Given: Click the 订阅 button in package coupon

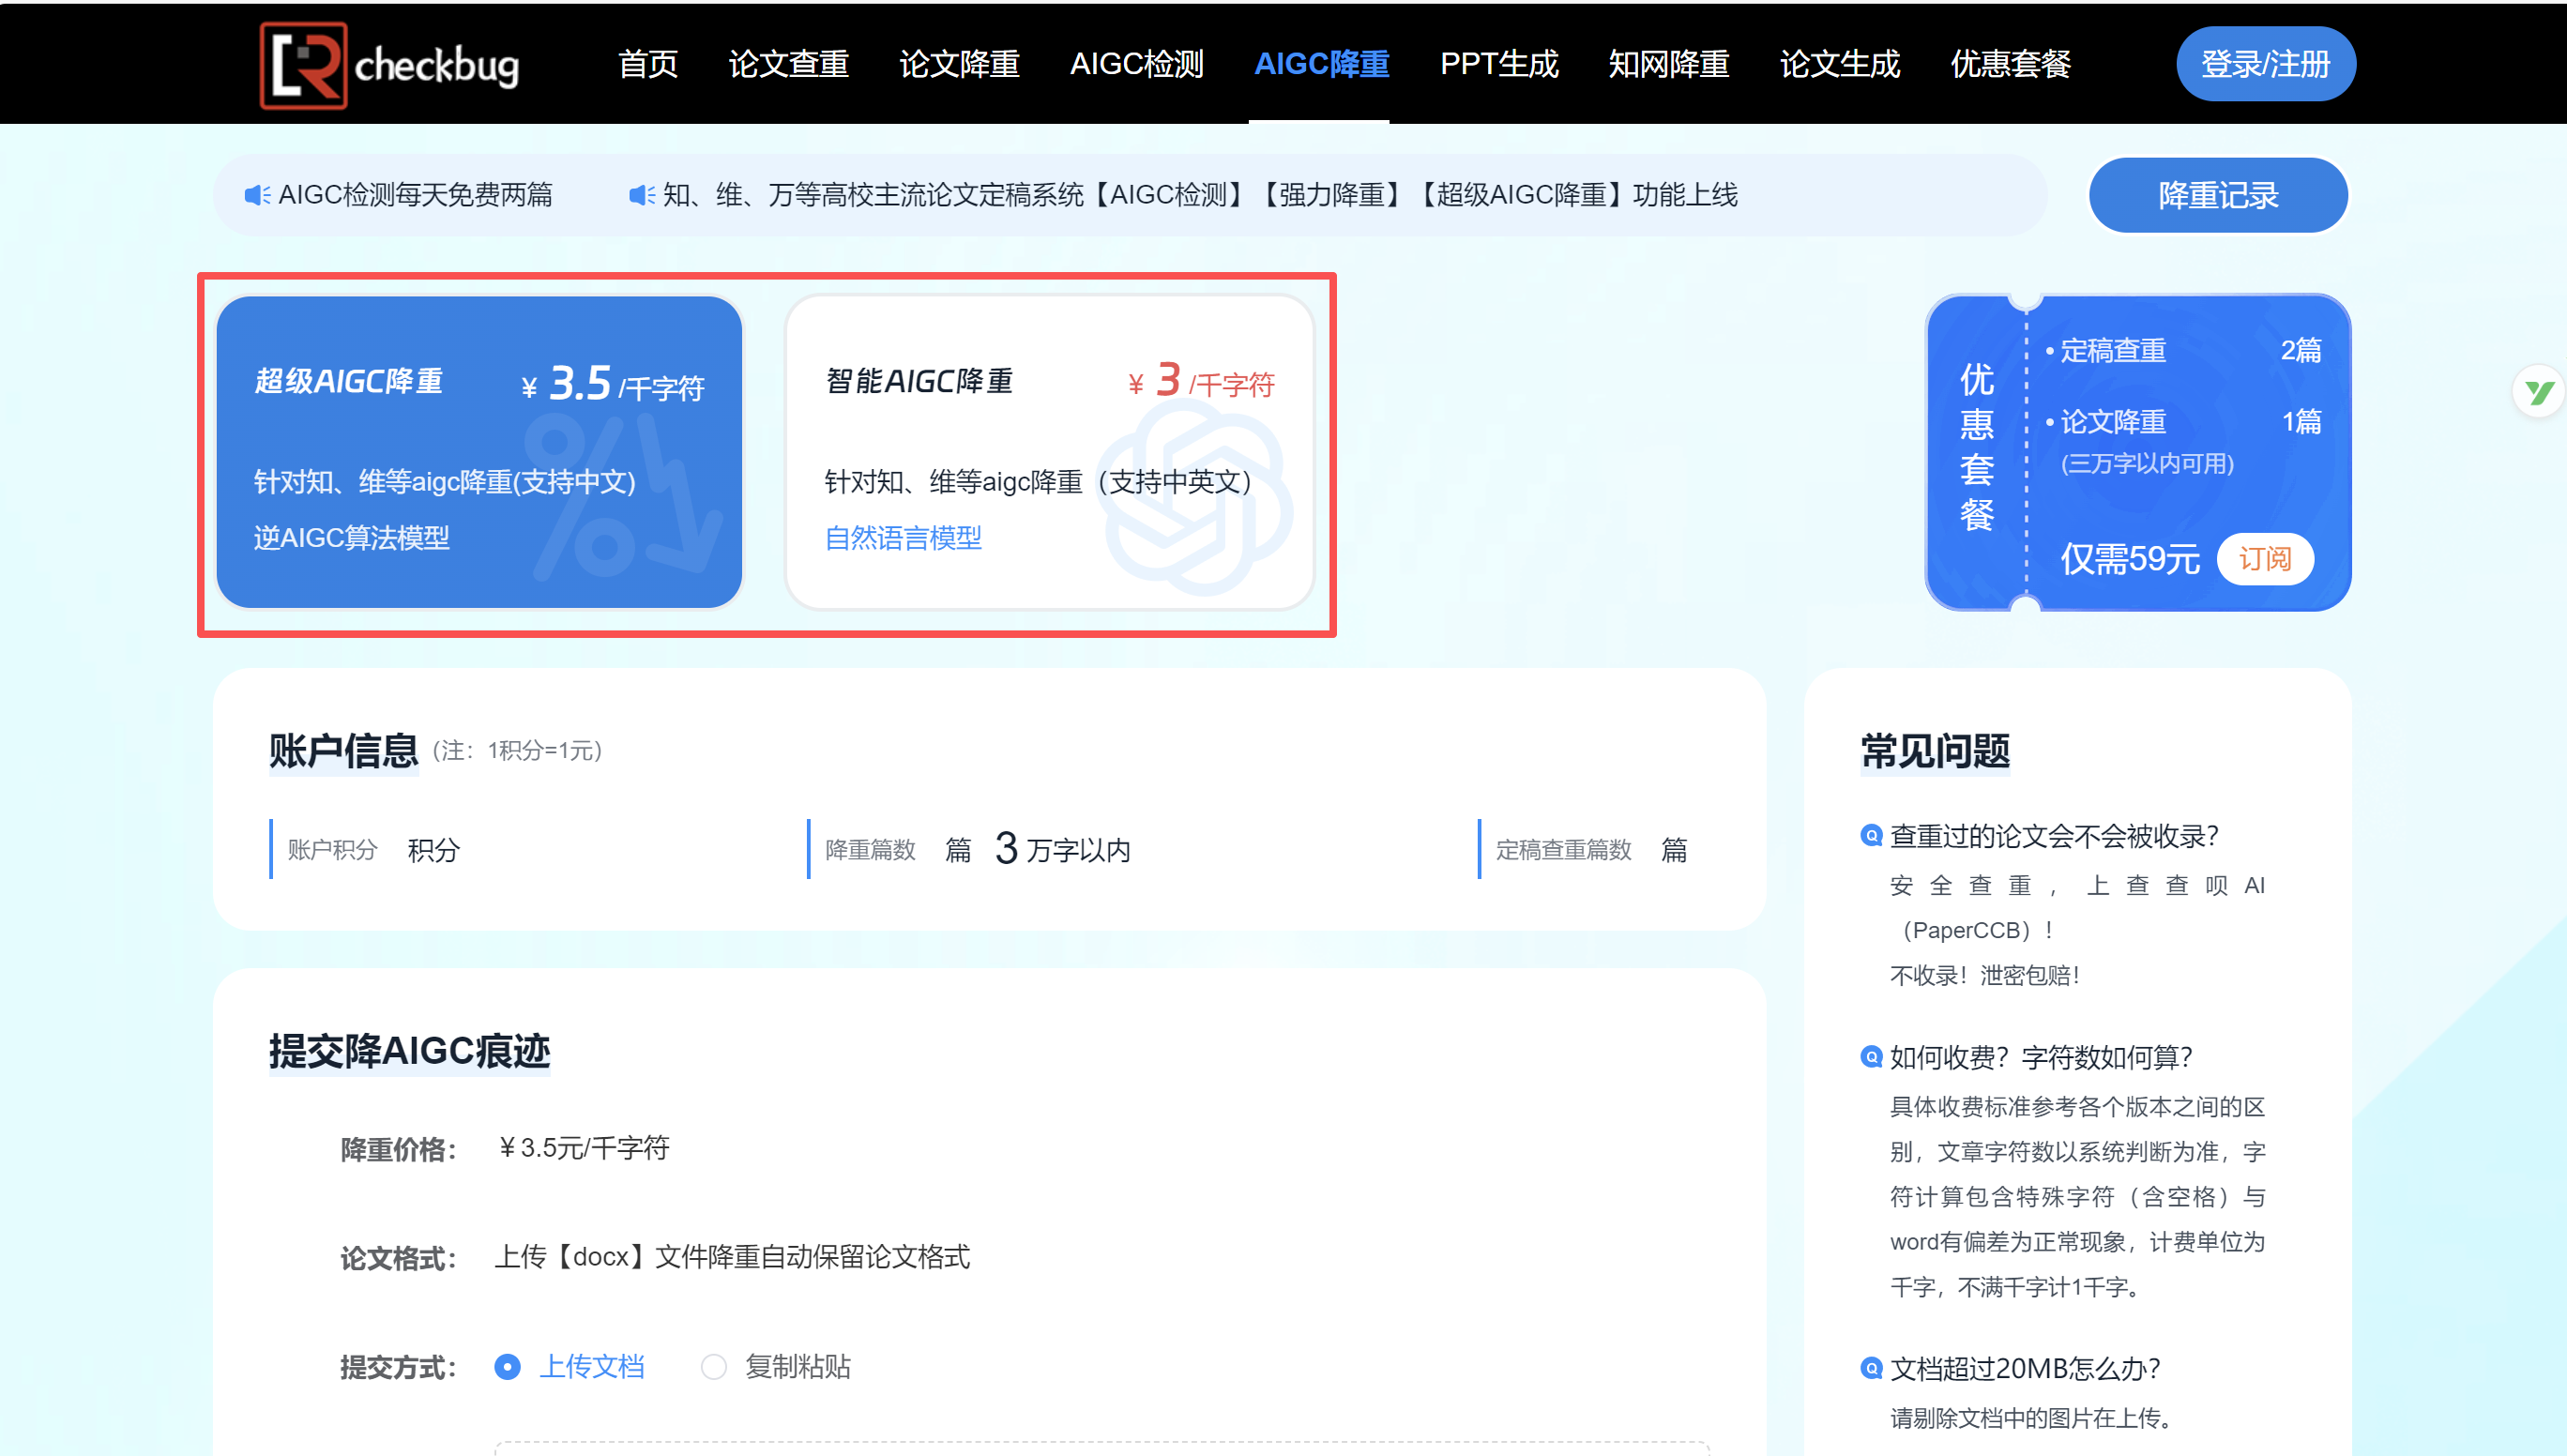Looking at the screenshot, I should coord(2264,558).
